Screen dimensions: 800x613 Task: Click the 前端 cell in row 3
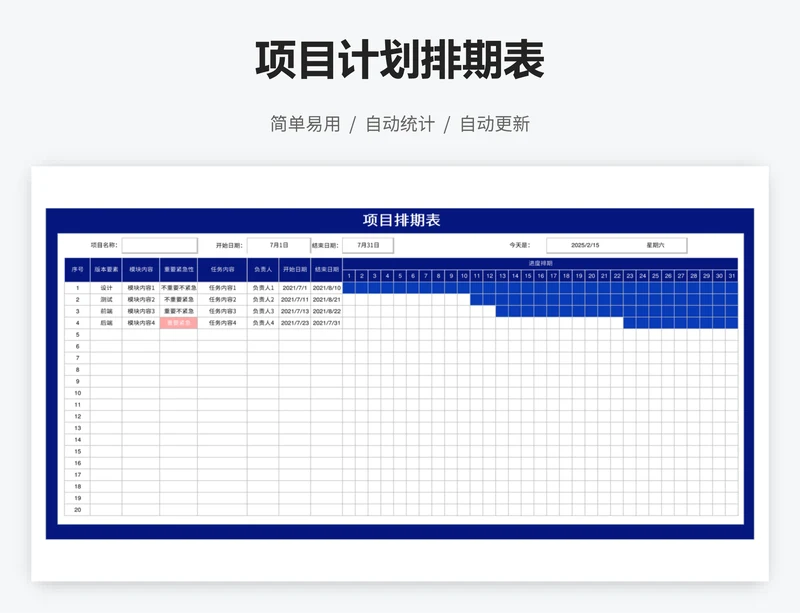tap(106, 311)
